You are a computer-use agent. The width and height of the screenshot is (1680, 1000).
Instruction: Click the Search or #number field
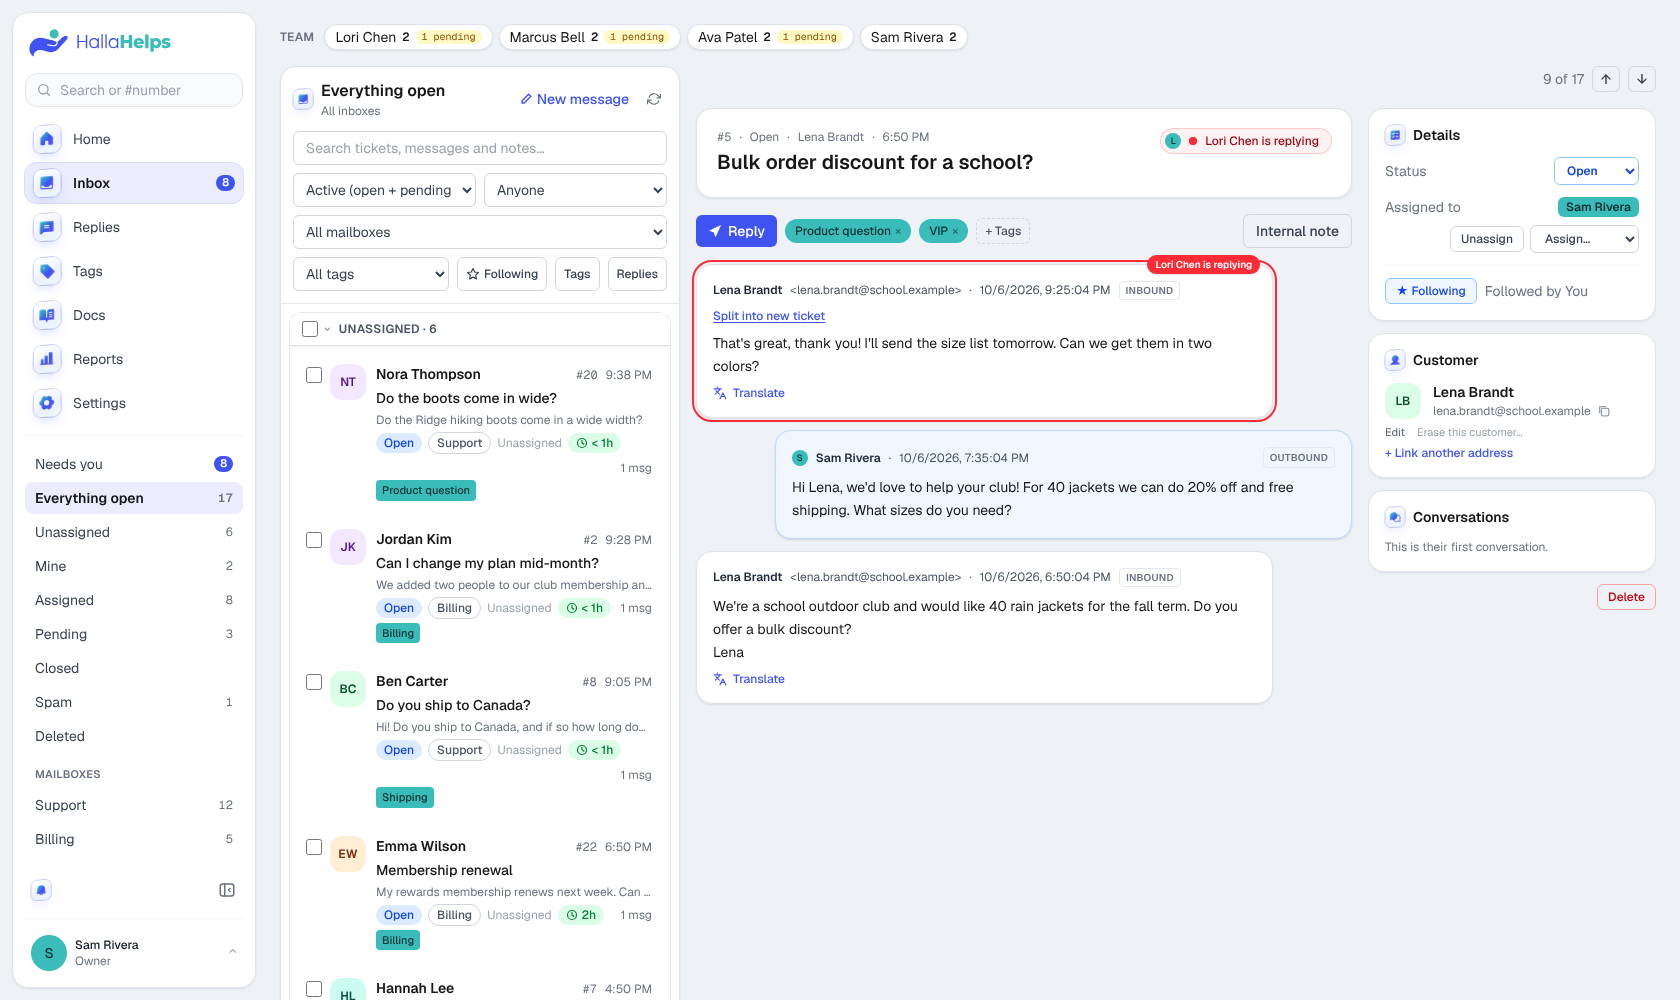[x=134, y=90]
